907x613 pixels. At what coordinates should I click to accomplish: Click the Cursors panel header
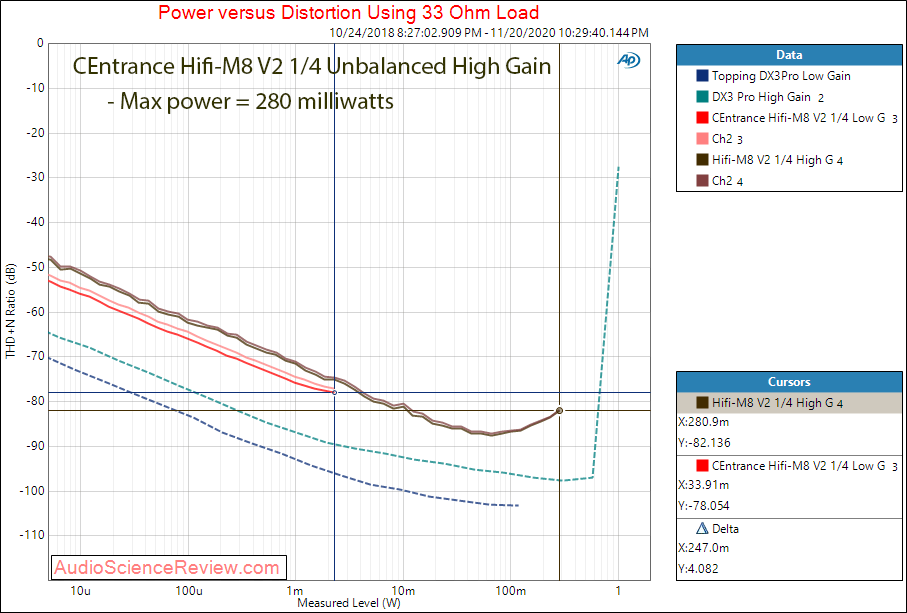789,382
